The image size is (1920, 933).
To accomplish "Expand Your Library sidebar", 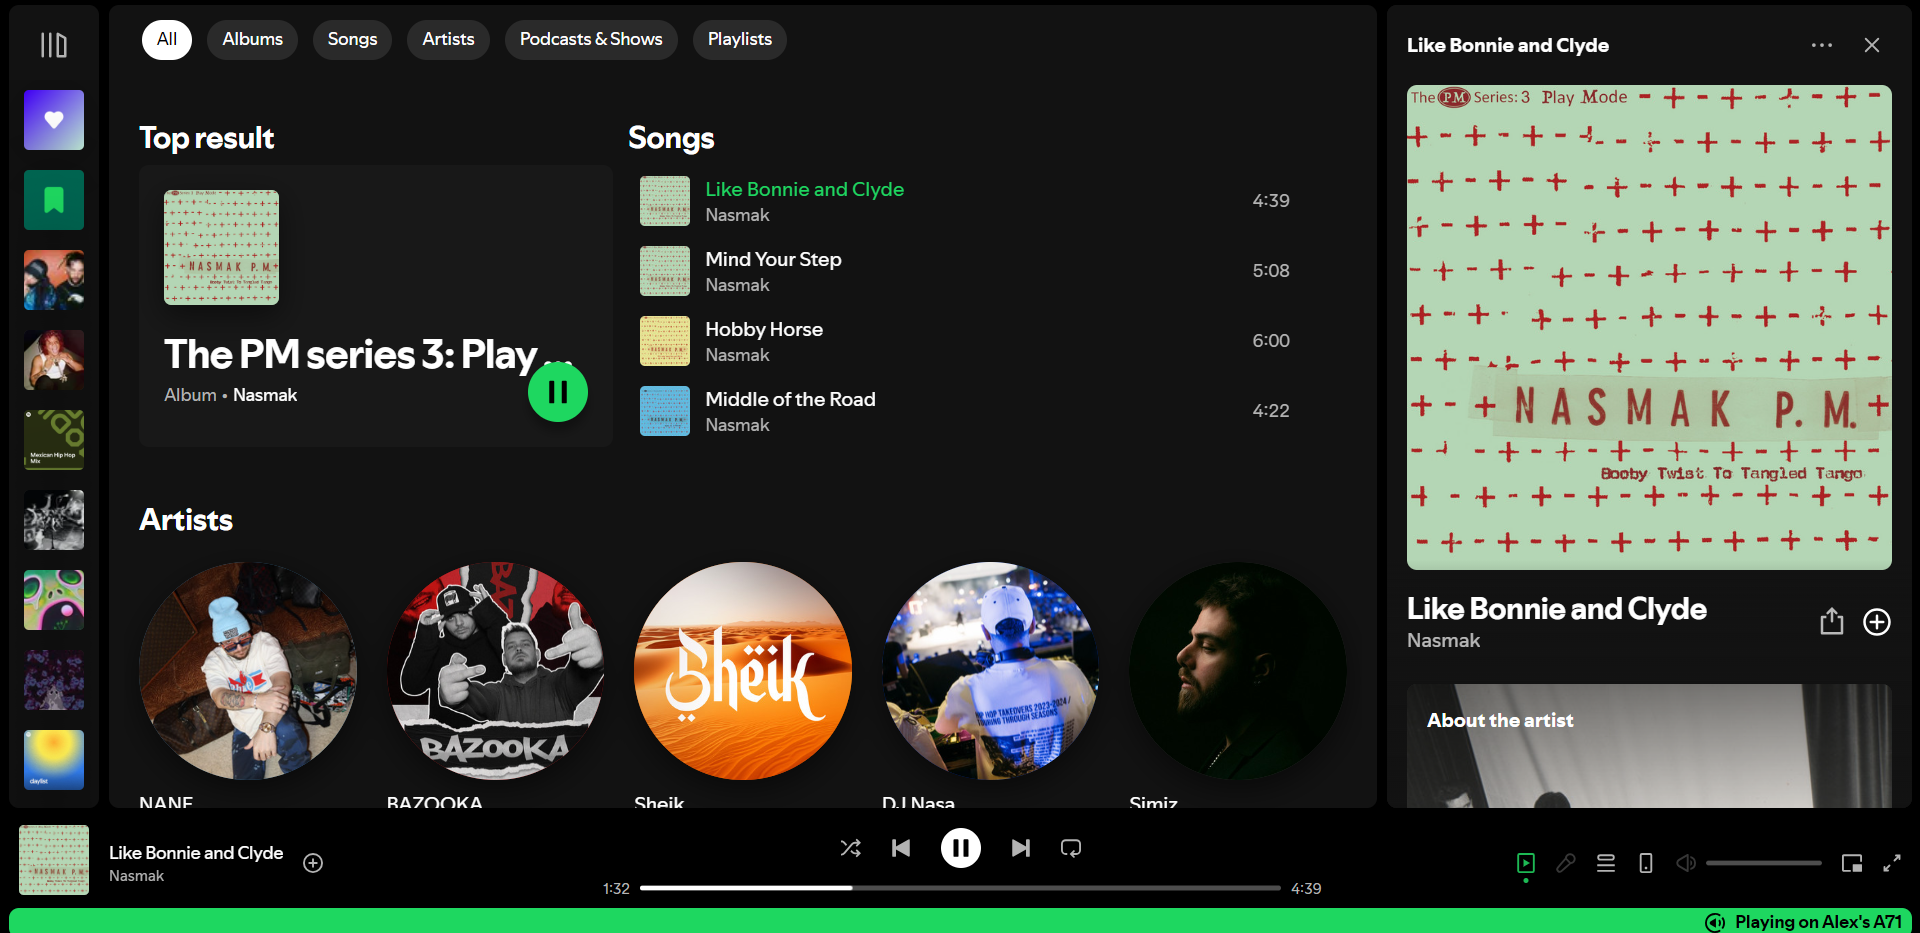I will pyautogui.click(x=54, y=45).
